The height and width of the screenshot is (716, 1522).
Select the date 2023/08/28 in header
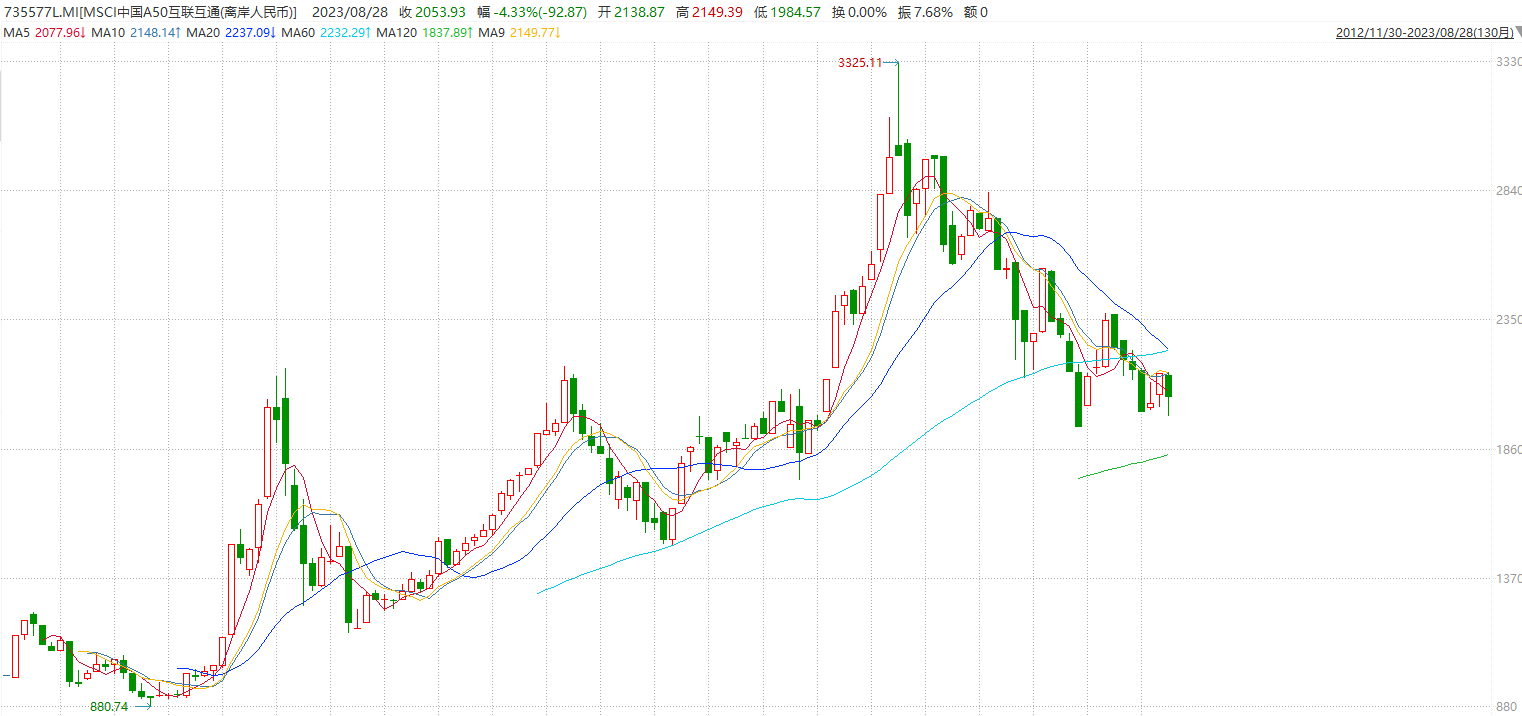click(x=349, y=12)
